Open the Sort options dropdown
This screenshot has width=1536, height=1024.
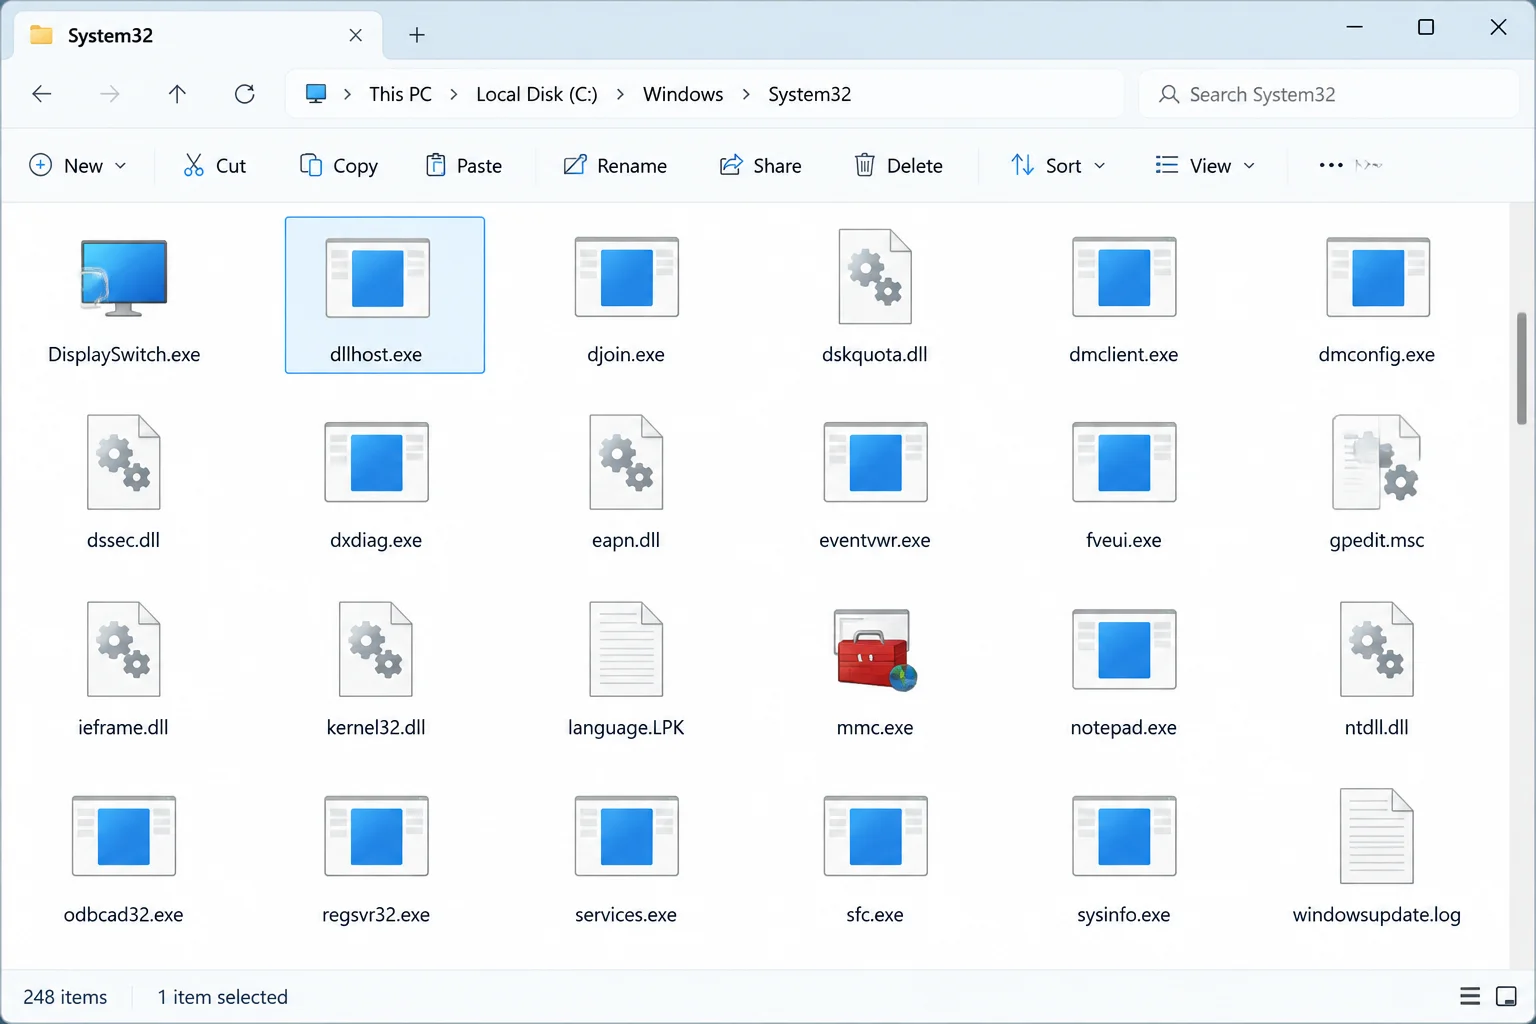pos(1058,165)
